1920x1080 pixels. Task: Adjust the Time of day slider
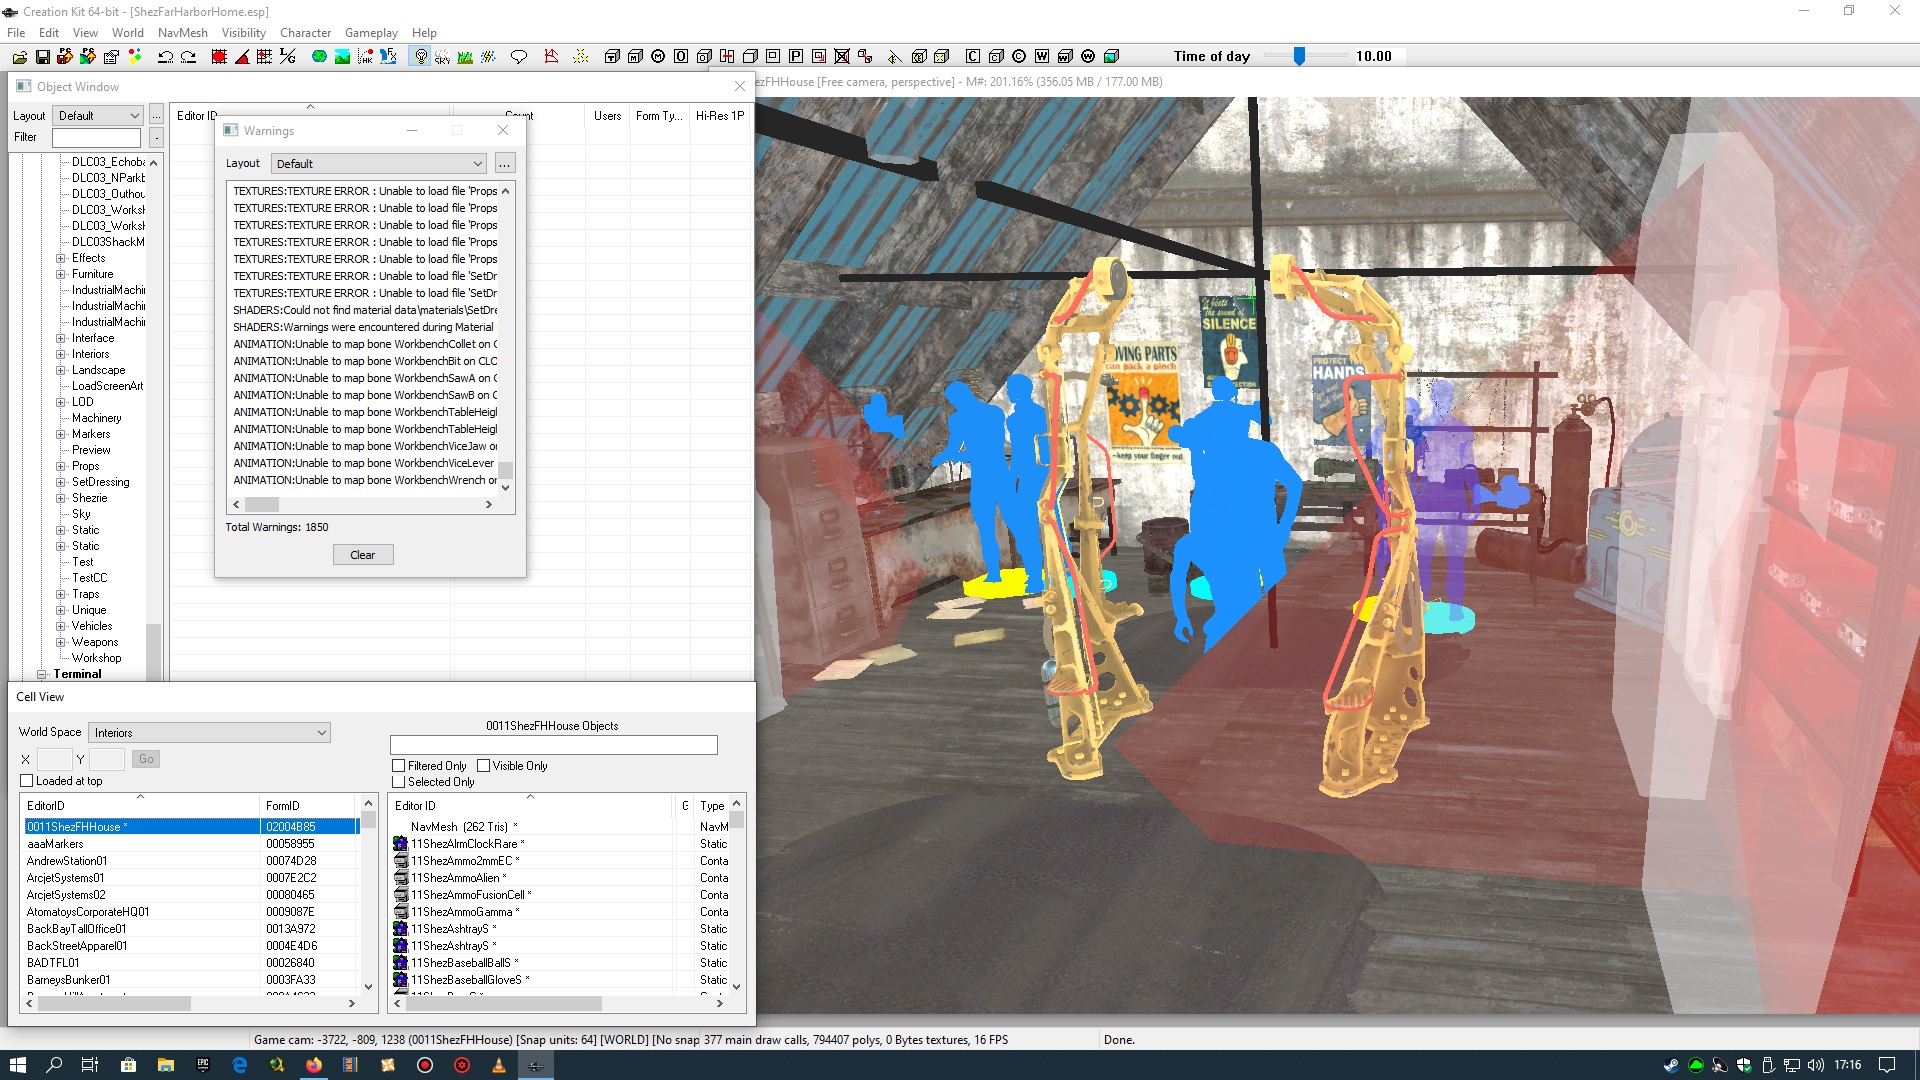[1299, 57]
